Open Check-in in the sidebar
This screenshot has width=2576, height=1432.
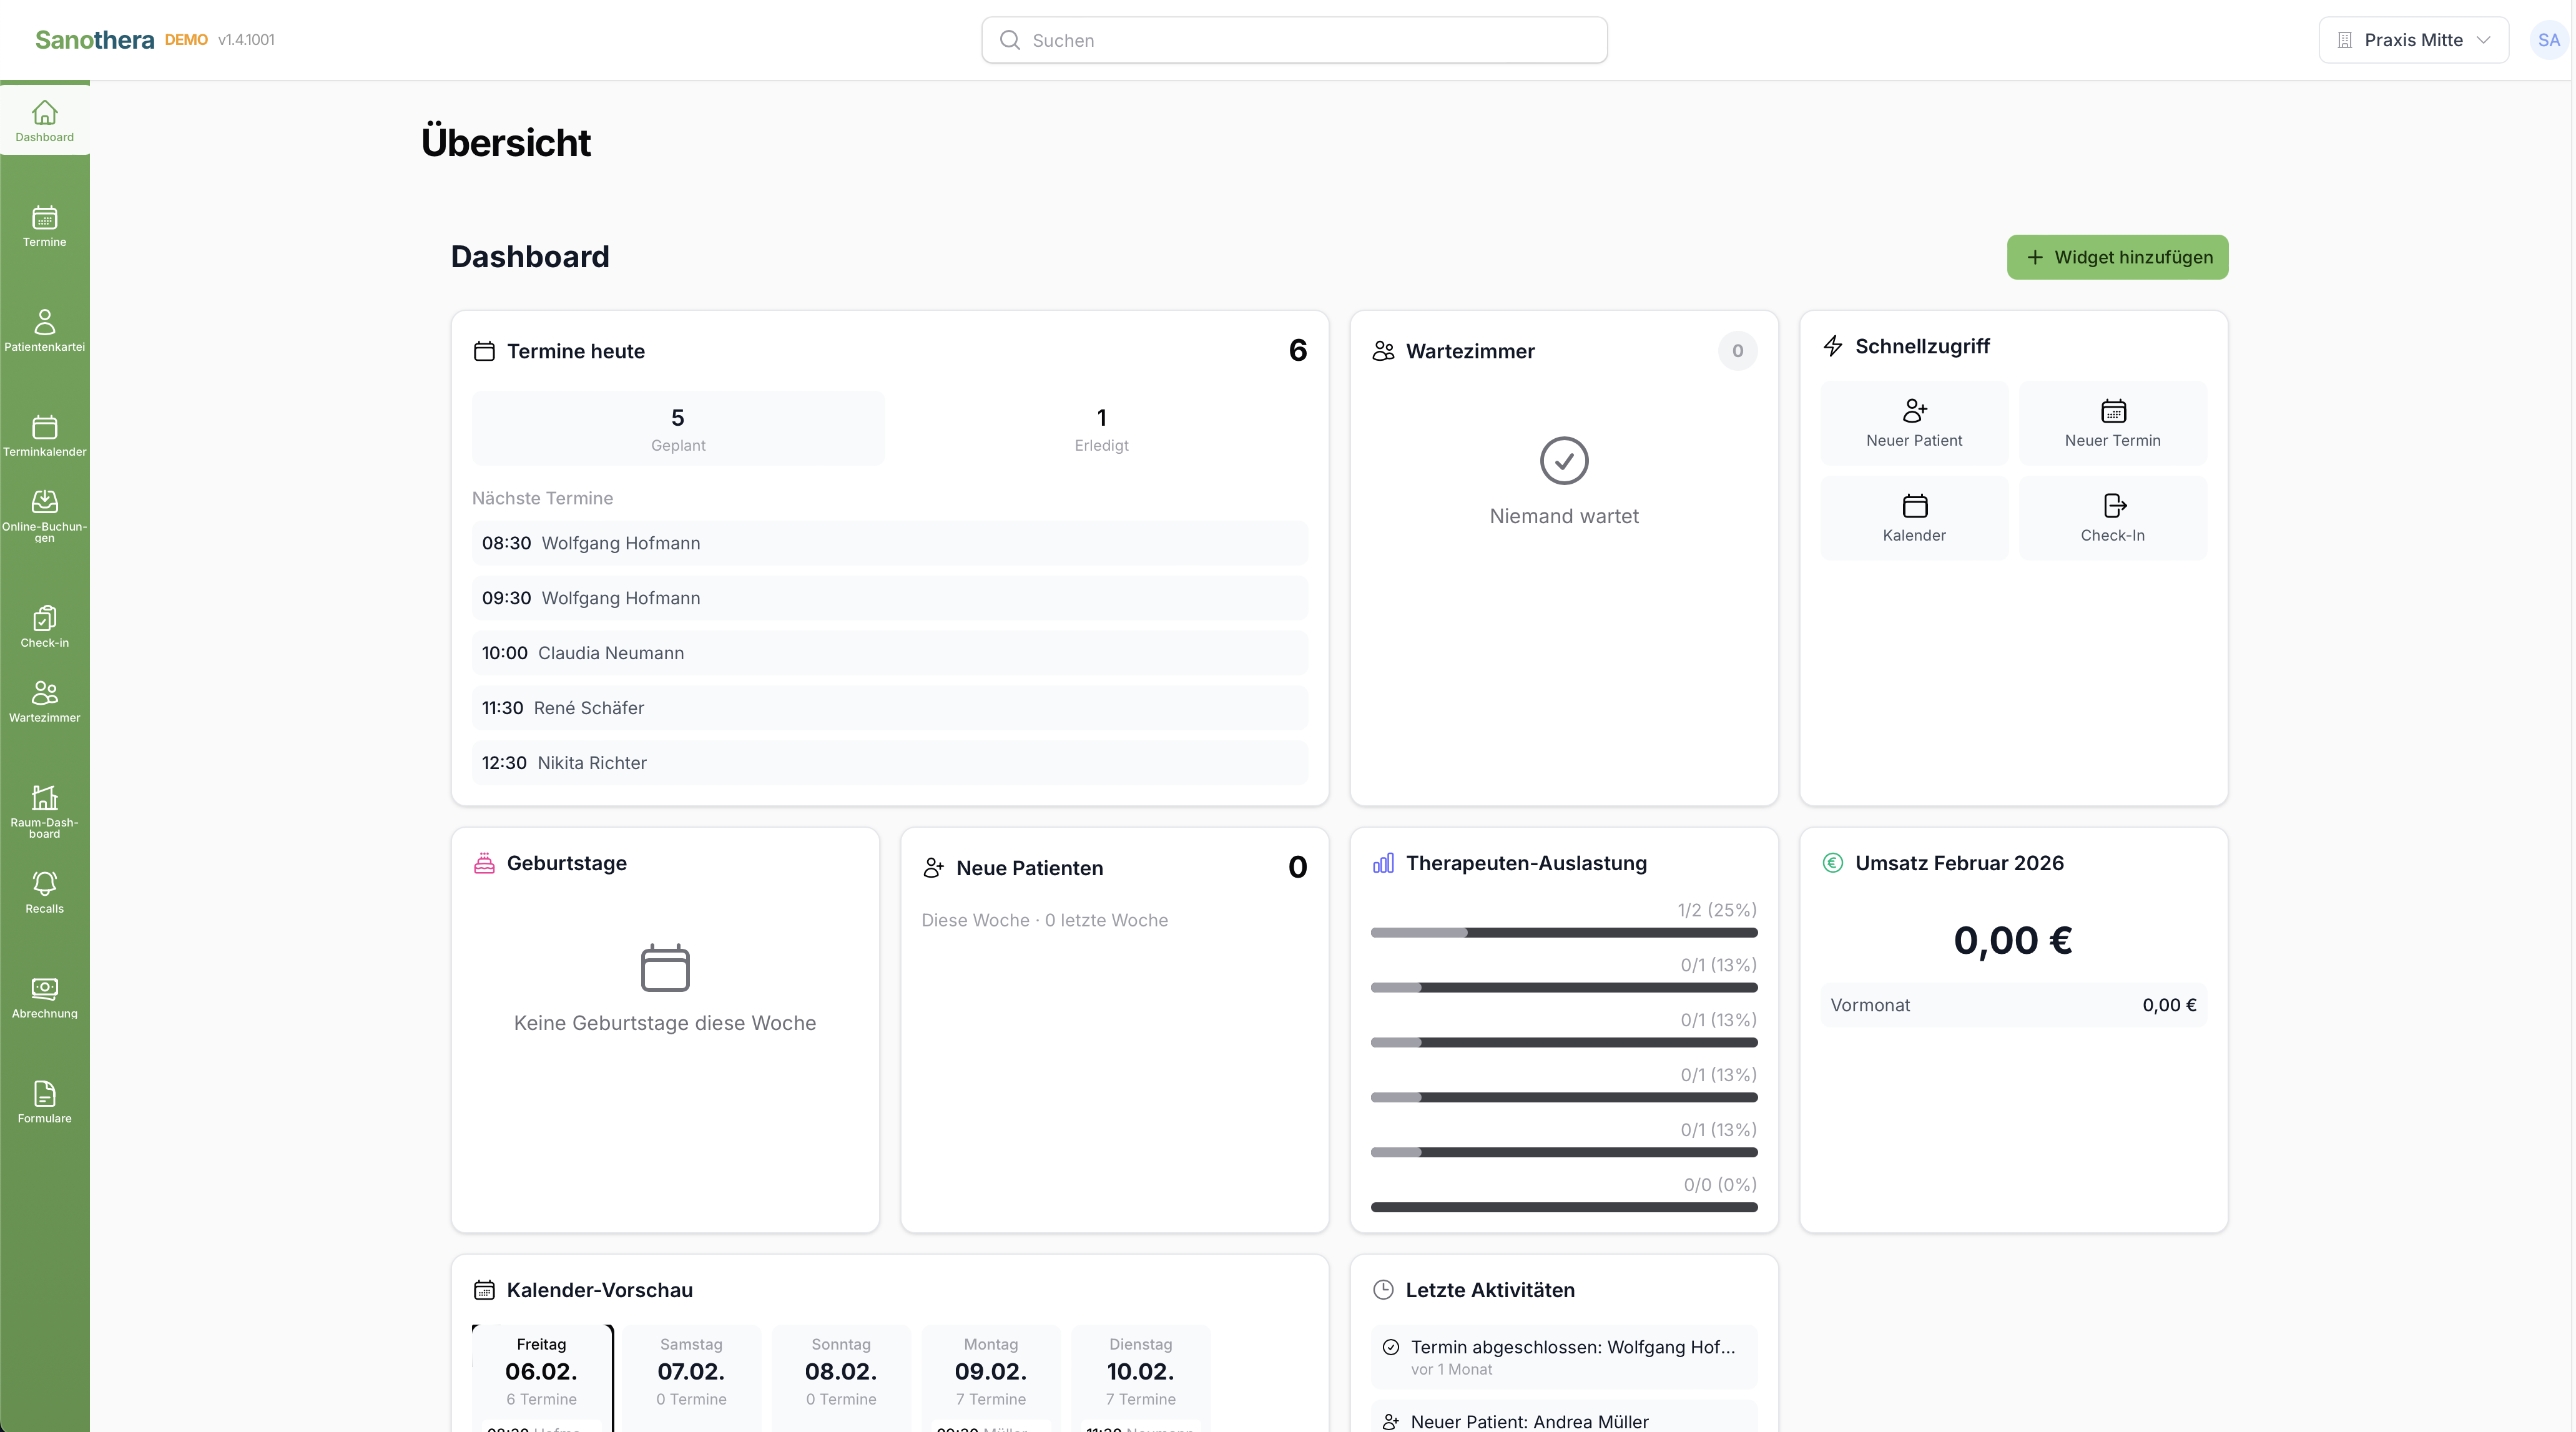[x=45, y=627]
